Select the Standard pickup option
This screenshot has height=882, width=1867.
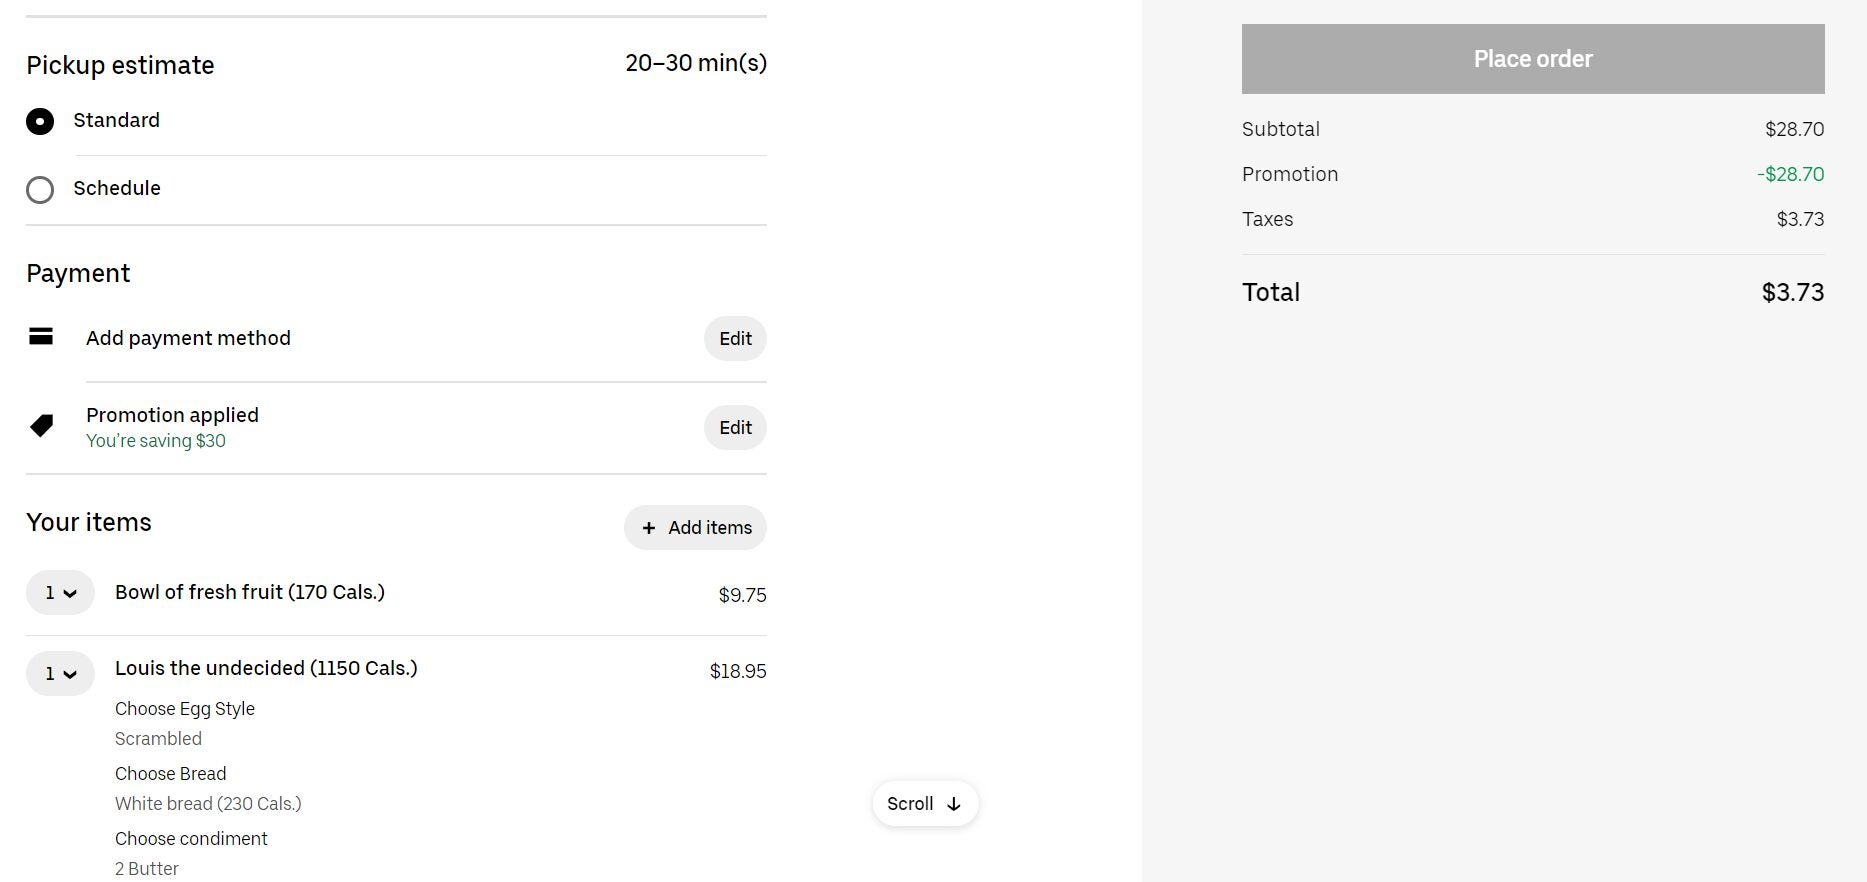coord(40,121)
